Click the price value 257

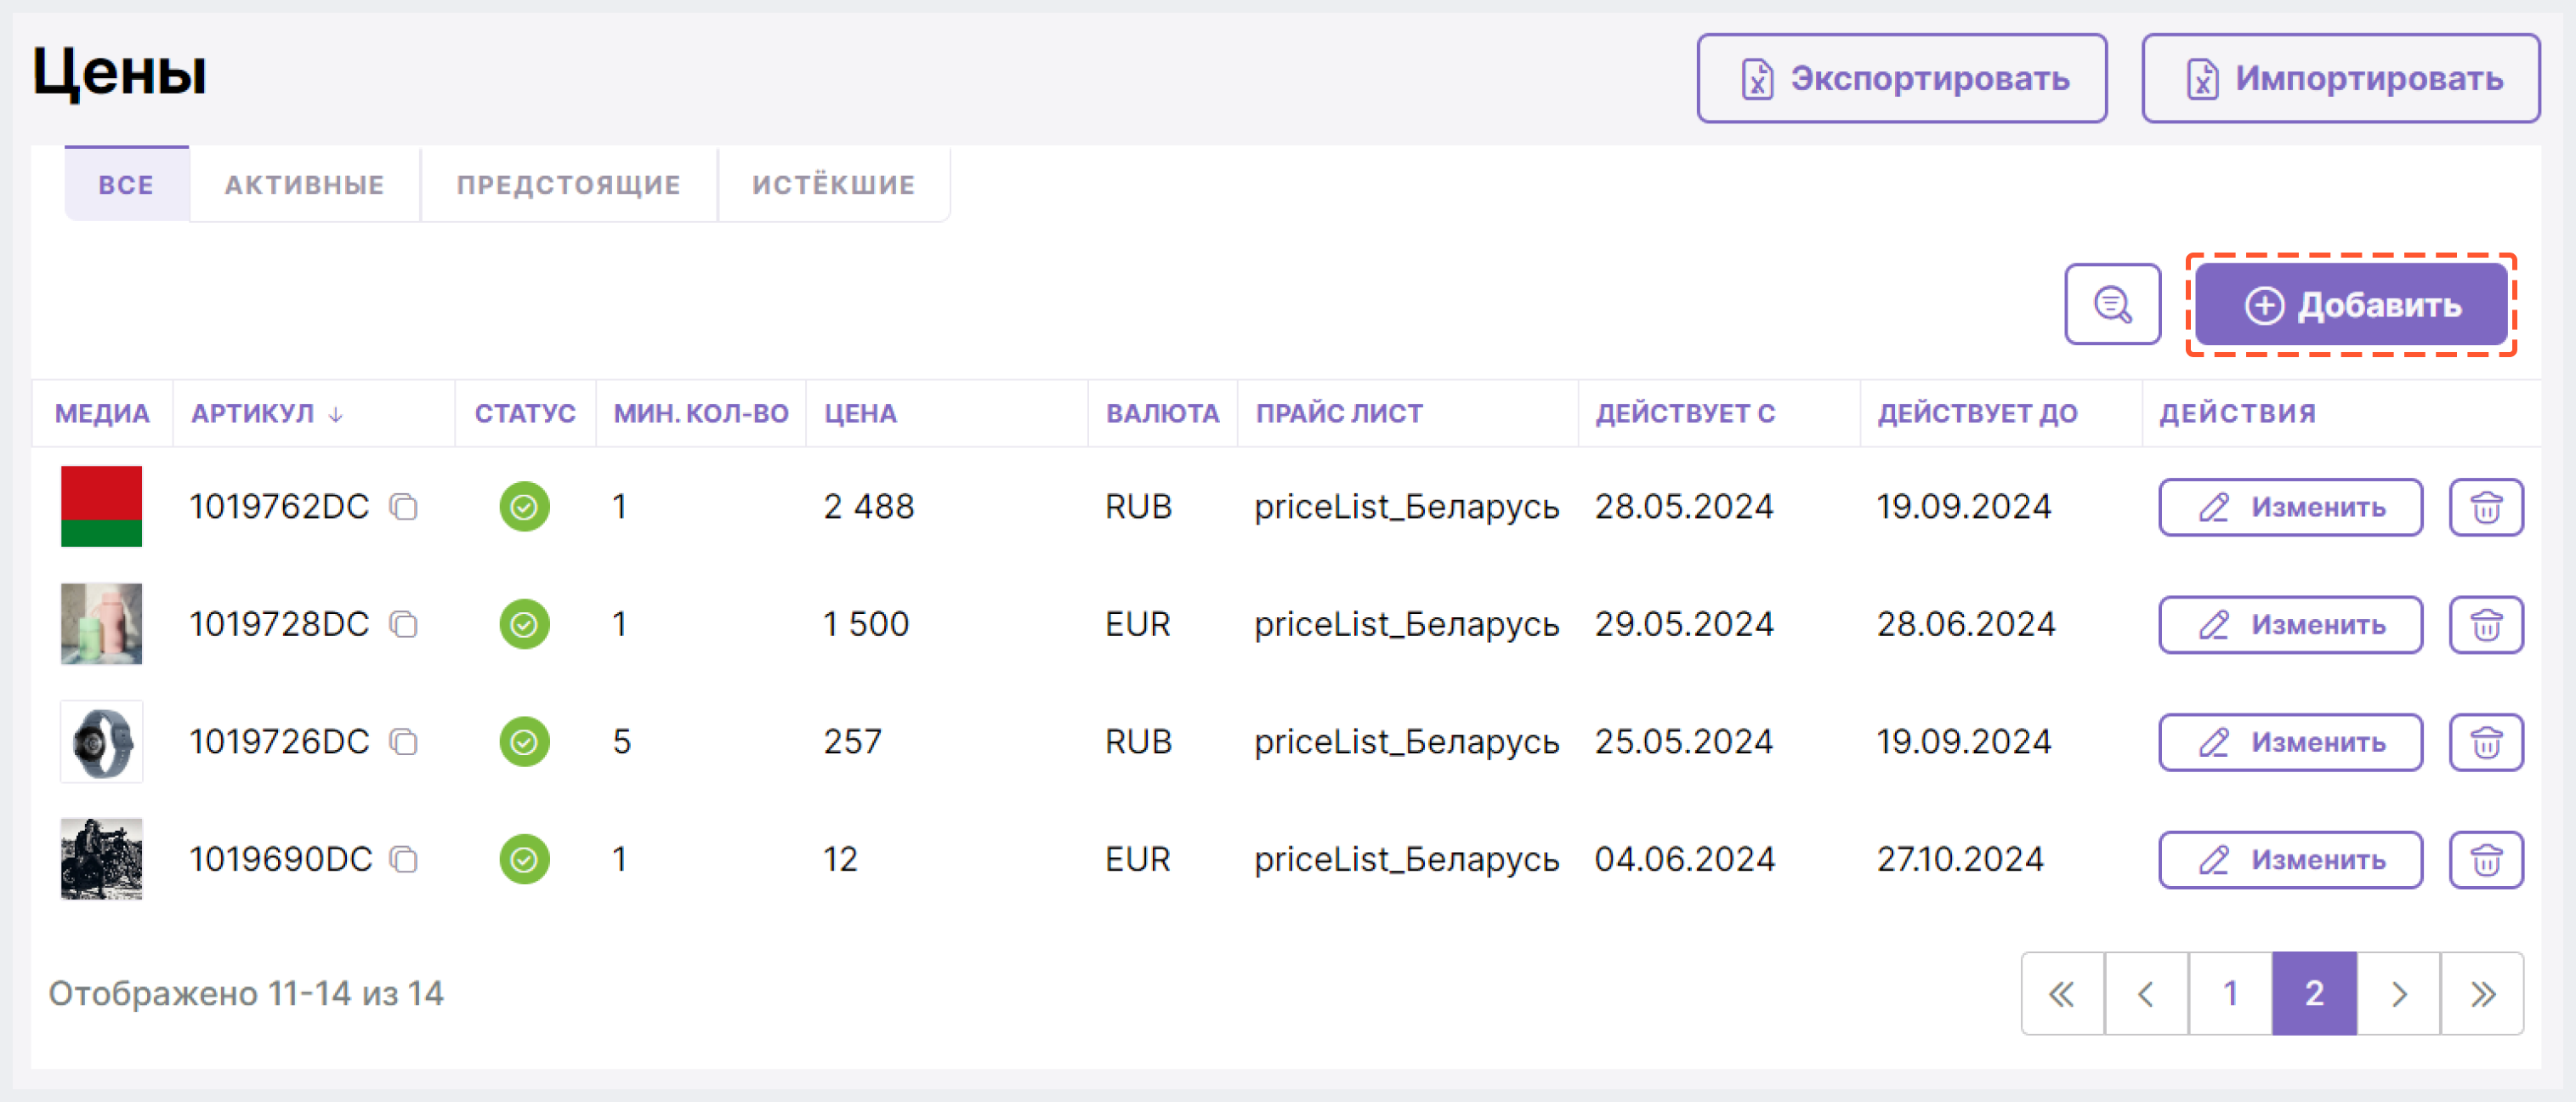852,742
